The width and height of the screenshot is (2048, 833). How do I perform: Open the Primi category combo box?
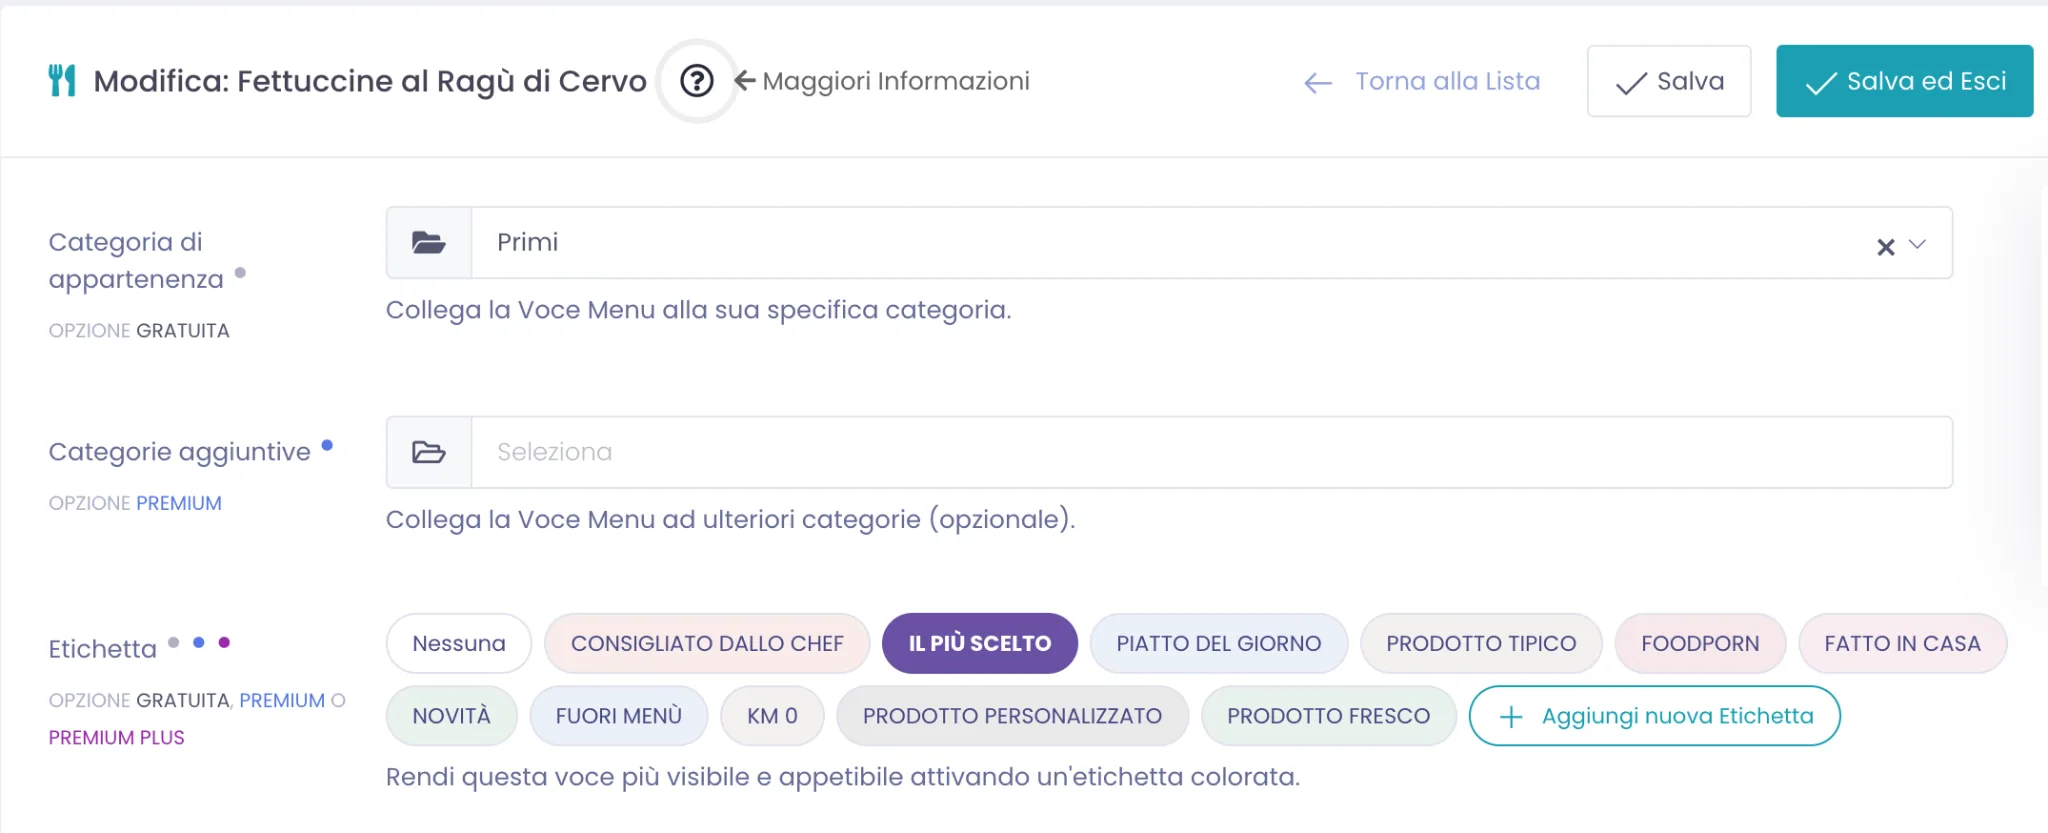point(1169,243)
